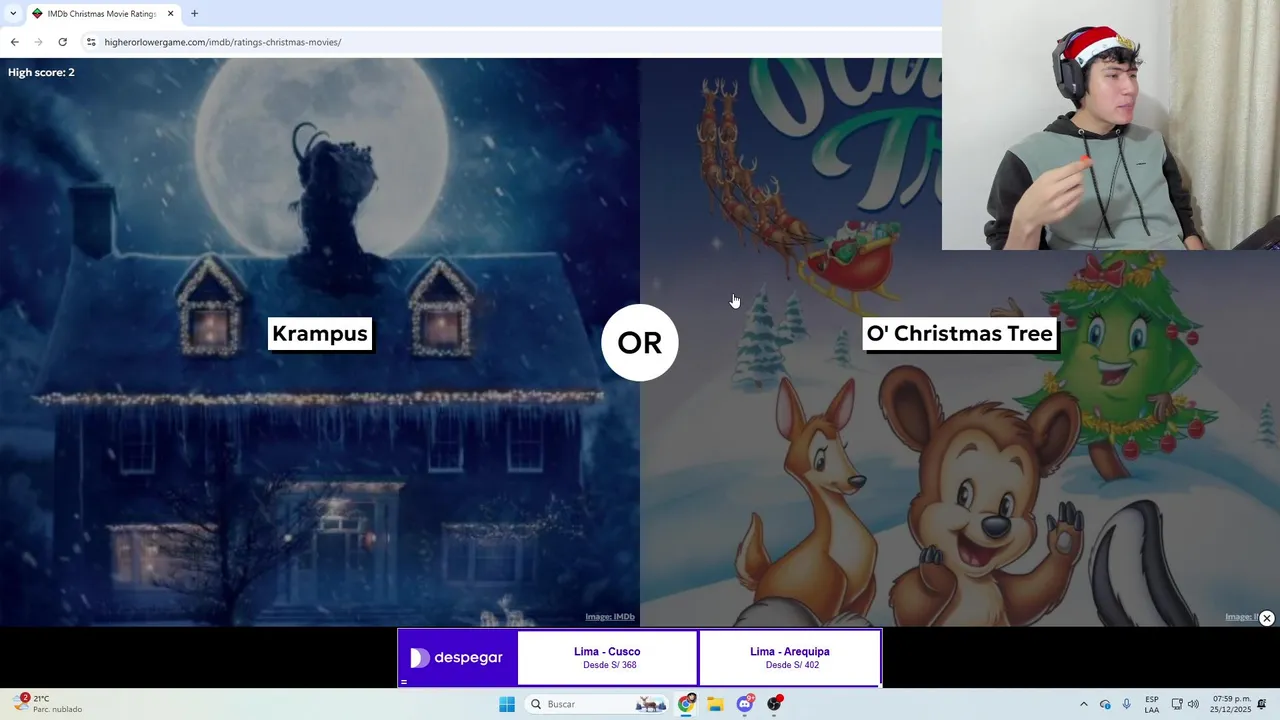Open File Explorer from the taskbar

(x=715, y=704)
